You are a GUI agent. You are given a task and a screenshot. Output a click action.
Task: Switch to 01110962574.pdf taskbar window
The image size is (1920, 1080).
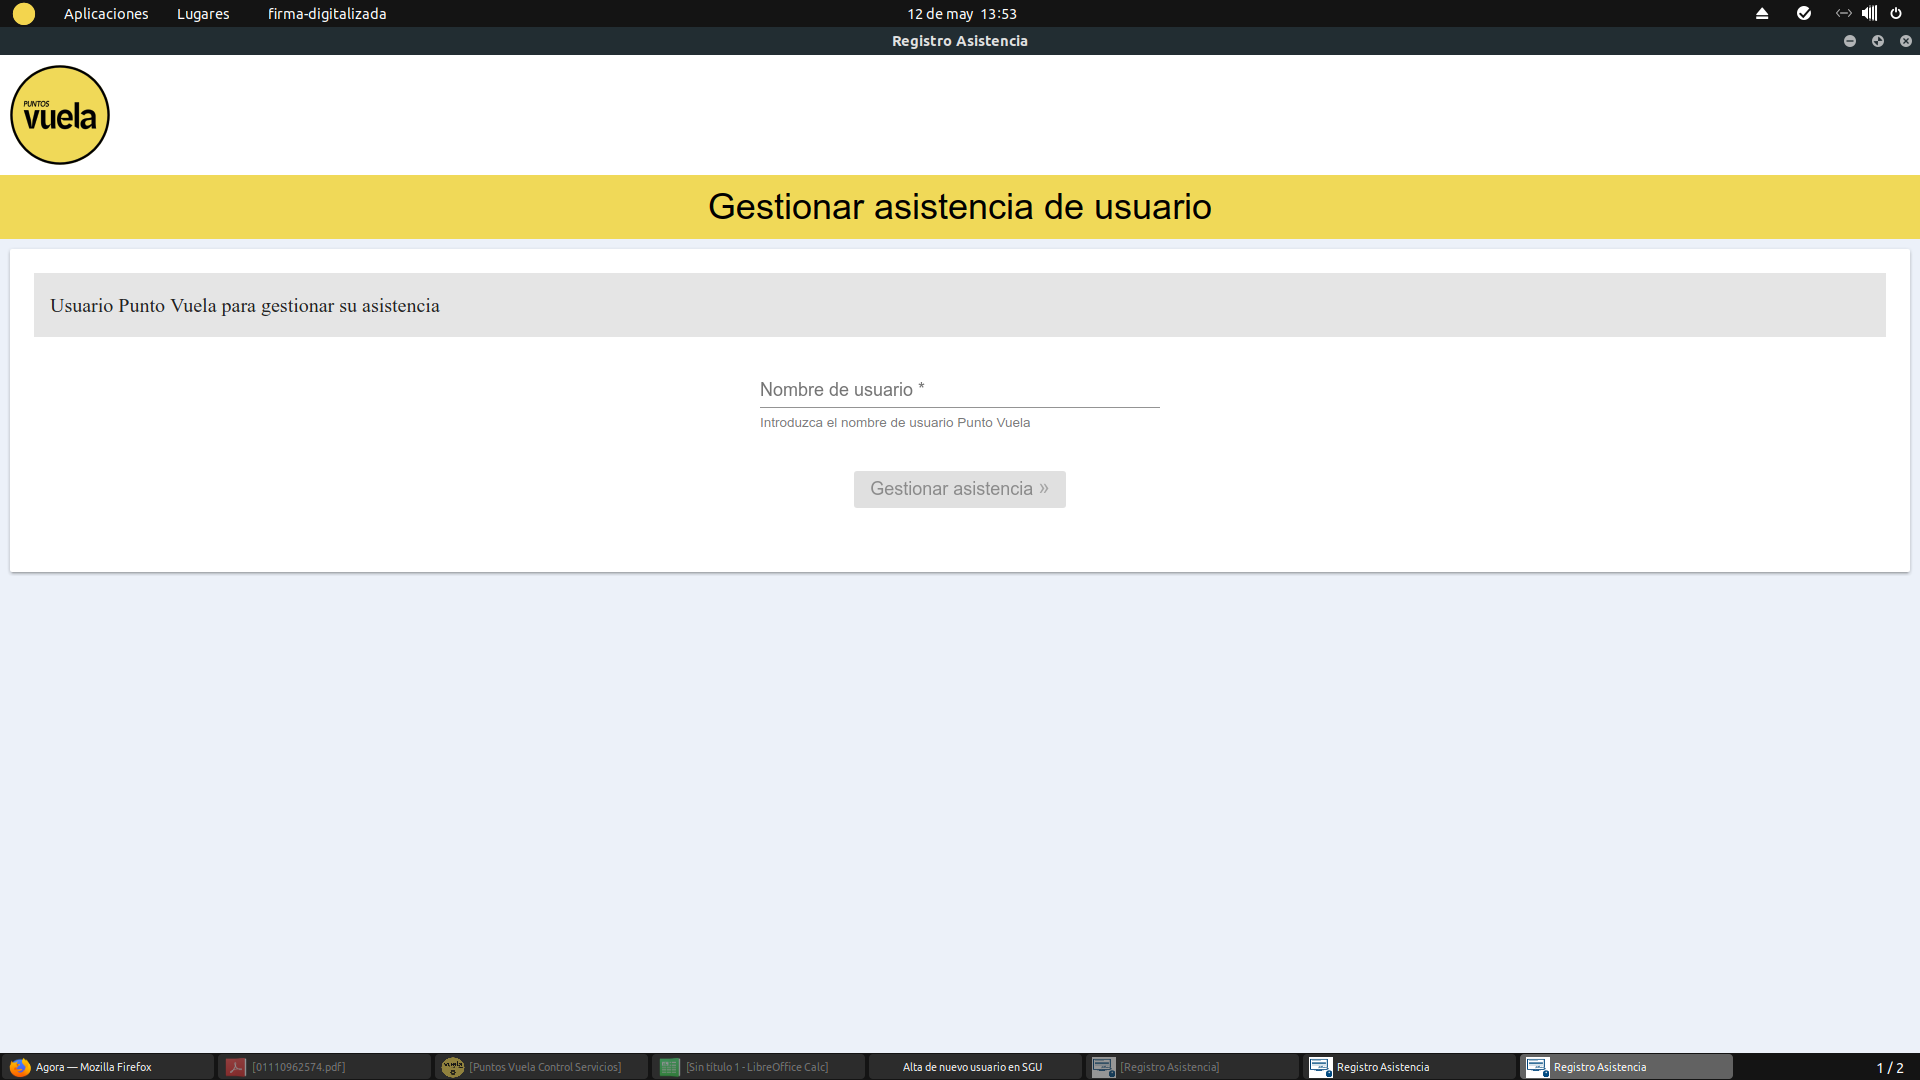pos(298,1067)
